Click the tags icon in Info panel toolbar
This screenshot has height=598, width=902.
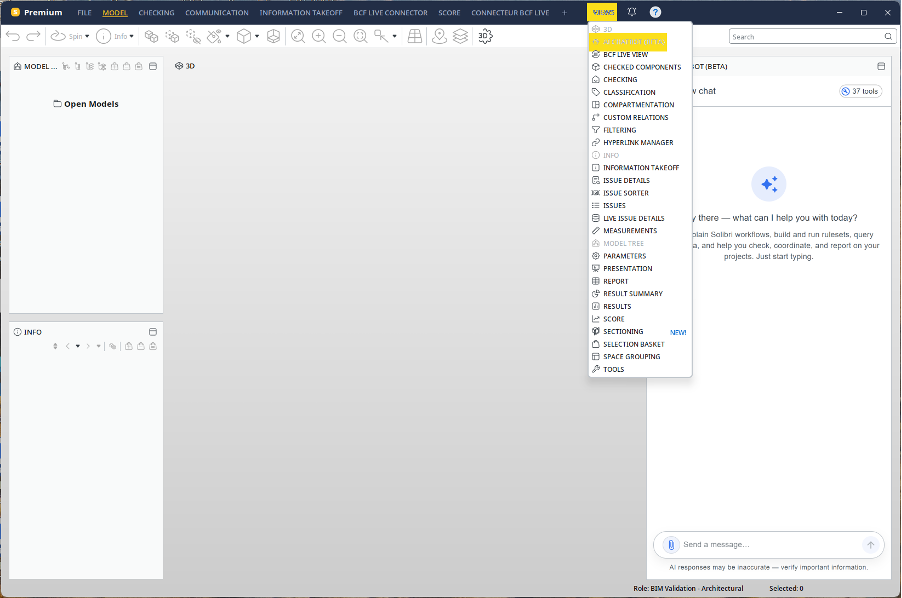(x=113, y=346)
